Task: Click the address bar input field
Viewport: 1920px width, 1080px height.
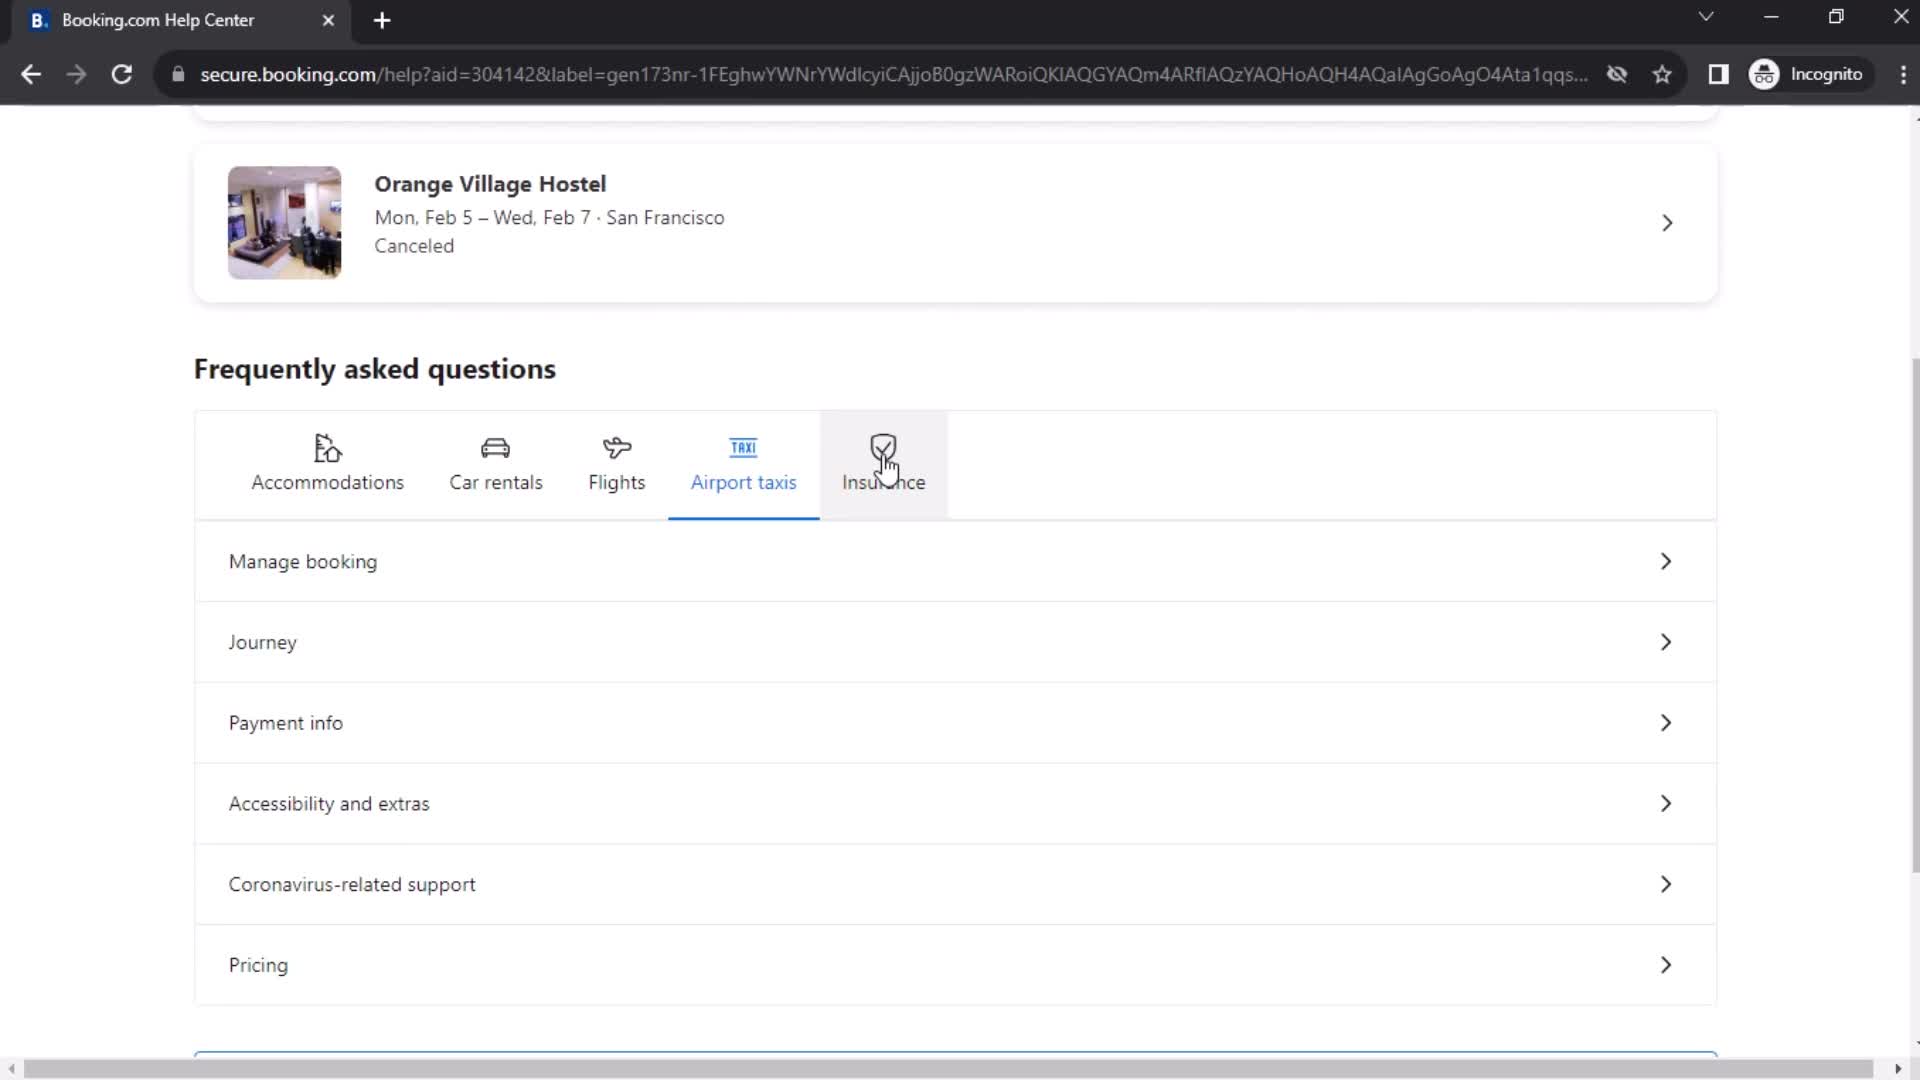Action: (902, 74)
